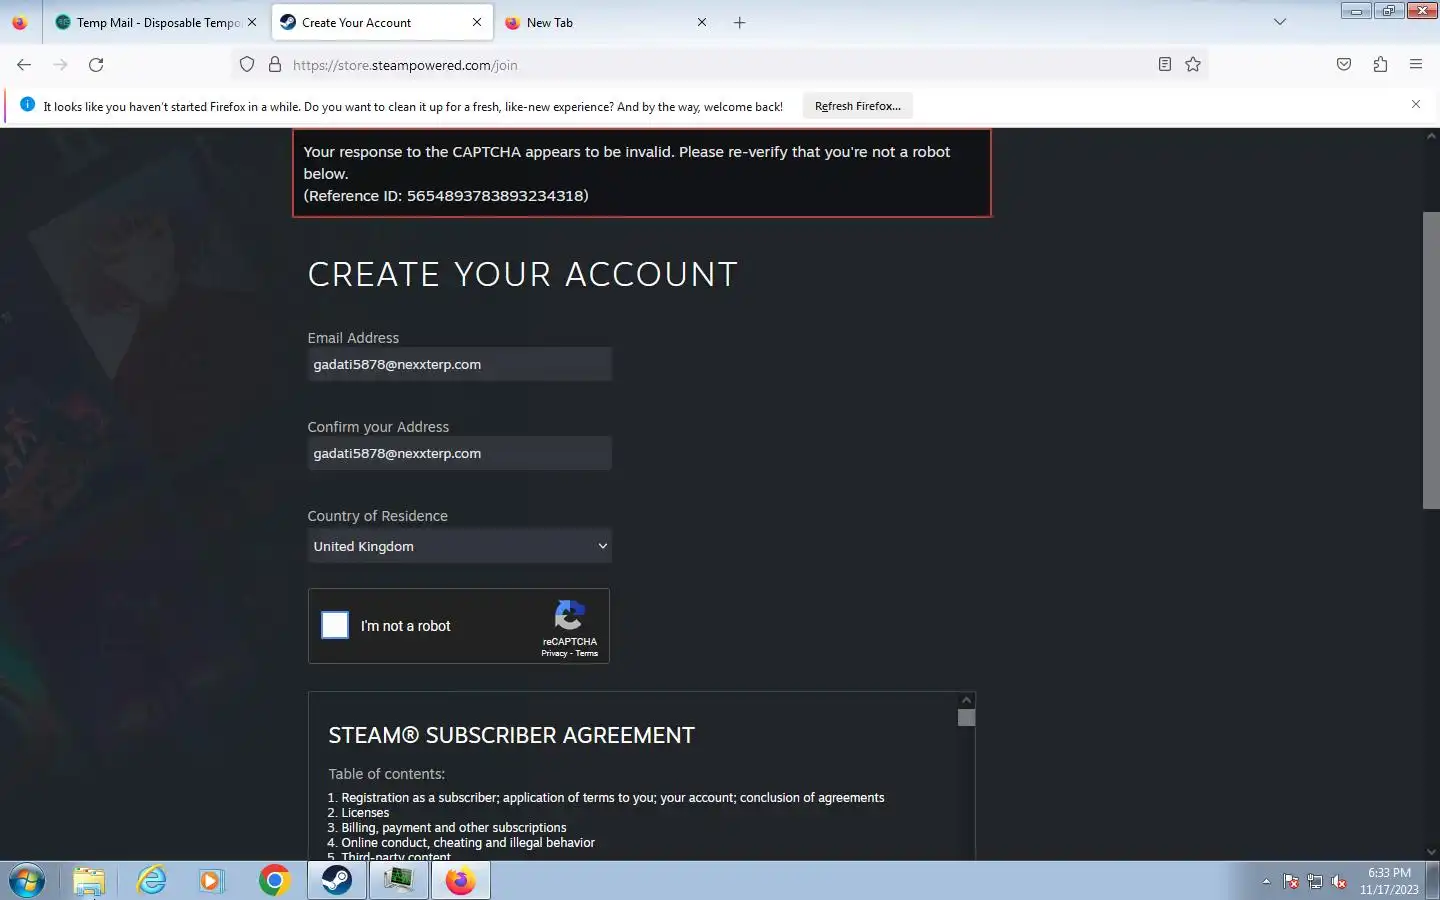Show hidden system tray icons
This screenshot has height=900, width=1440.
tap(1266, 882)
